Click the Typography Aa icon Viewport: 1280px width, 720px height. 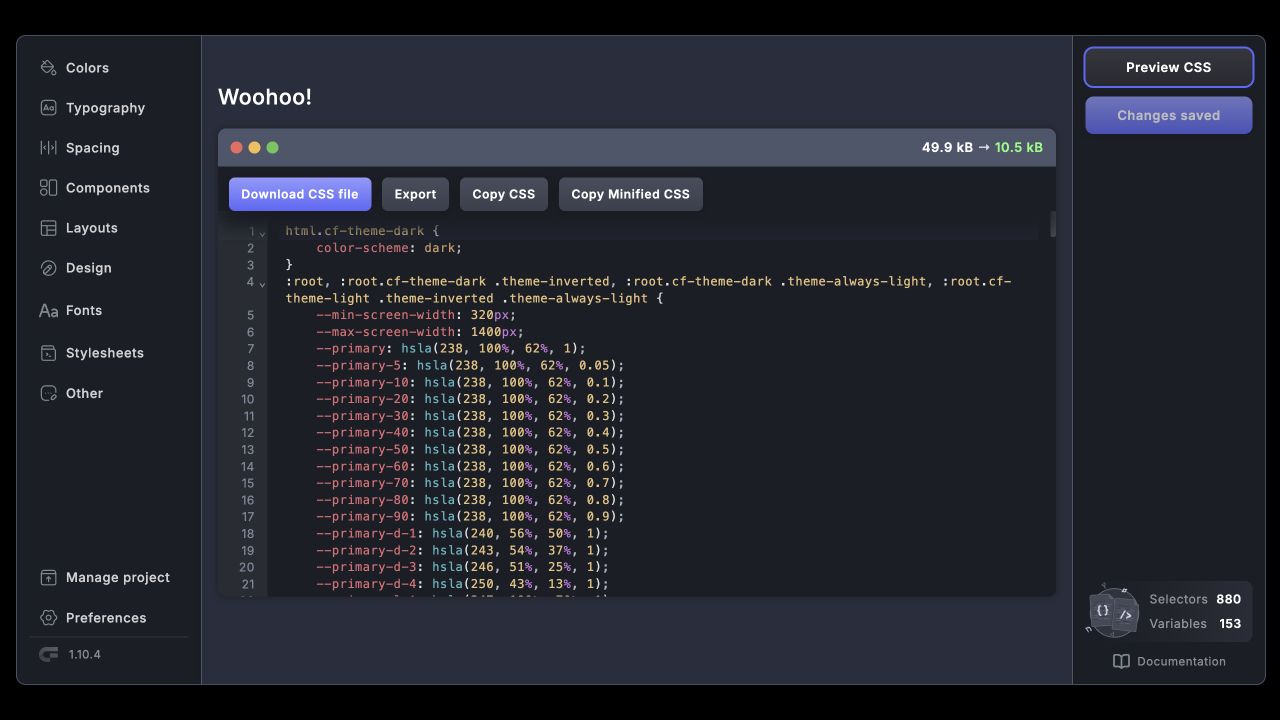[x=48, y=108]
